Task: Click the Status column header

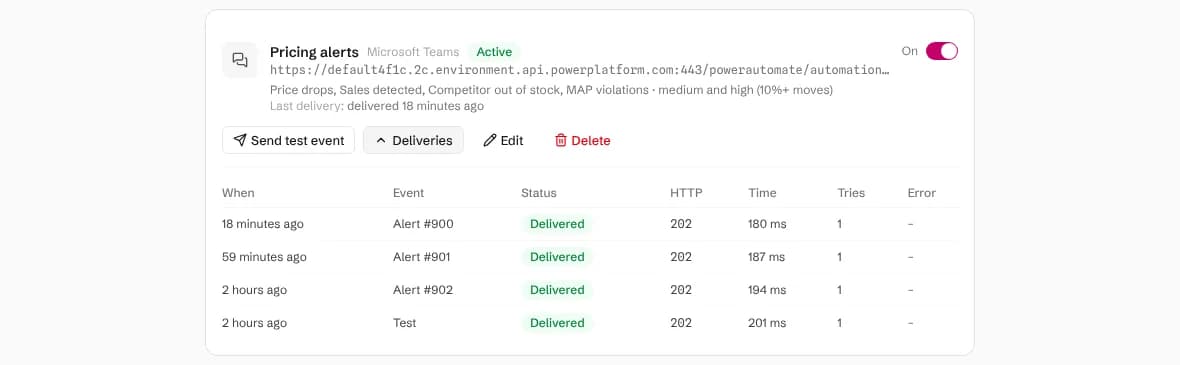Action: (539, 193)
